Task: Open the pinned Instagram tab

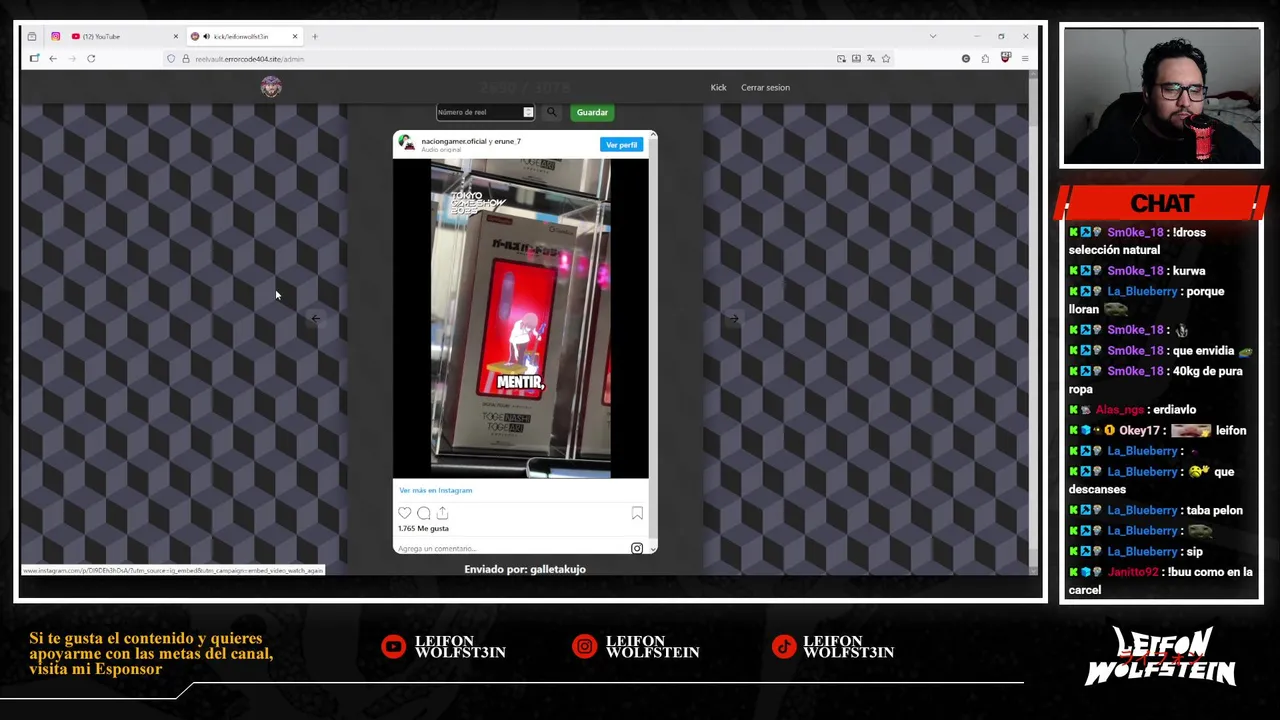Action: click(x=56, y=37)
